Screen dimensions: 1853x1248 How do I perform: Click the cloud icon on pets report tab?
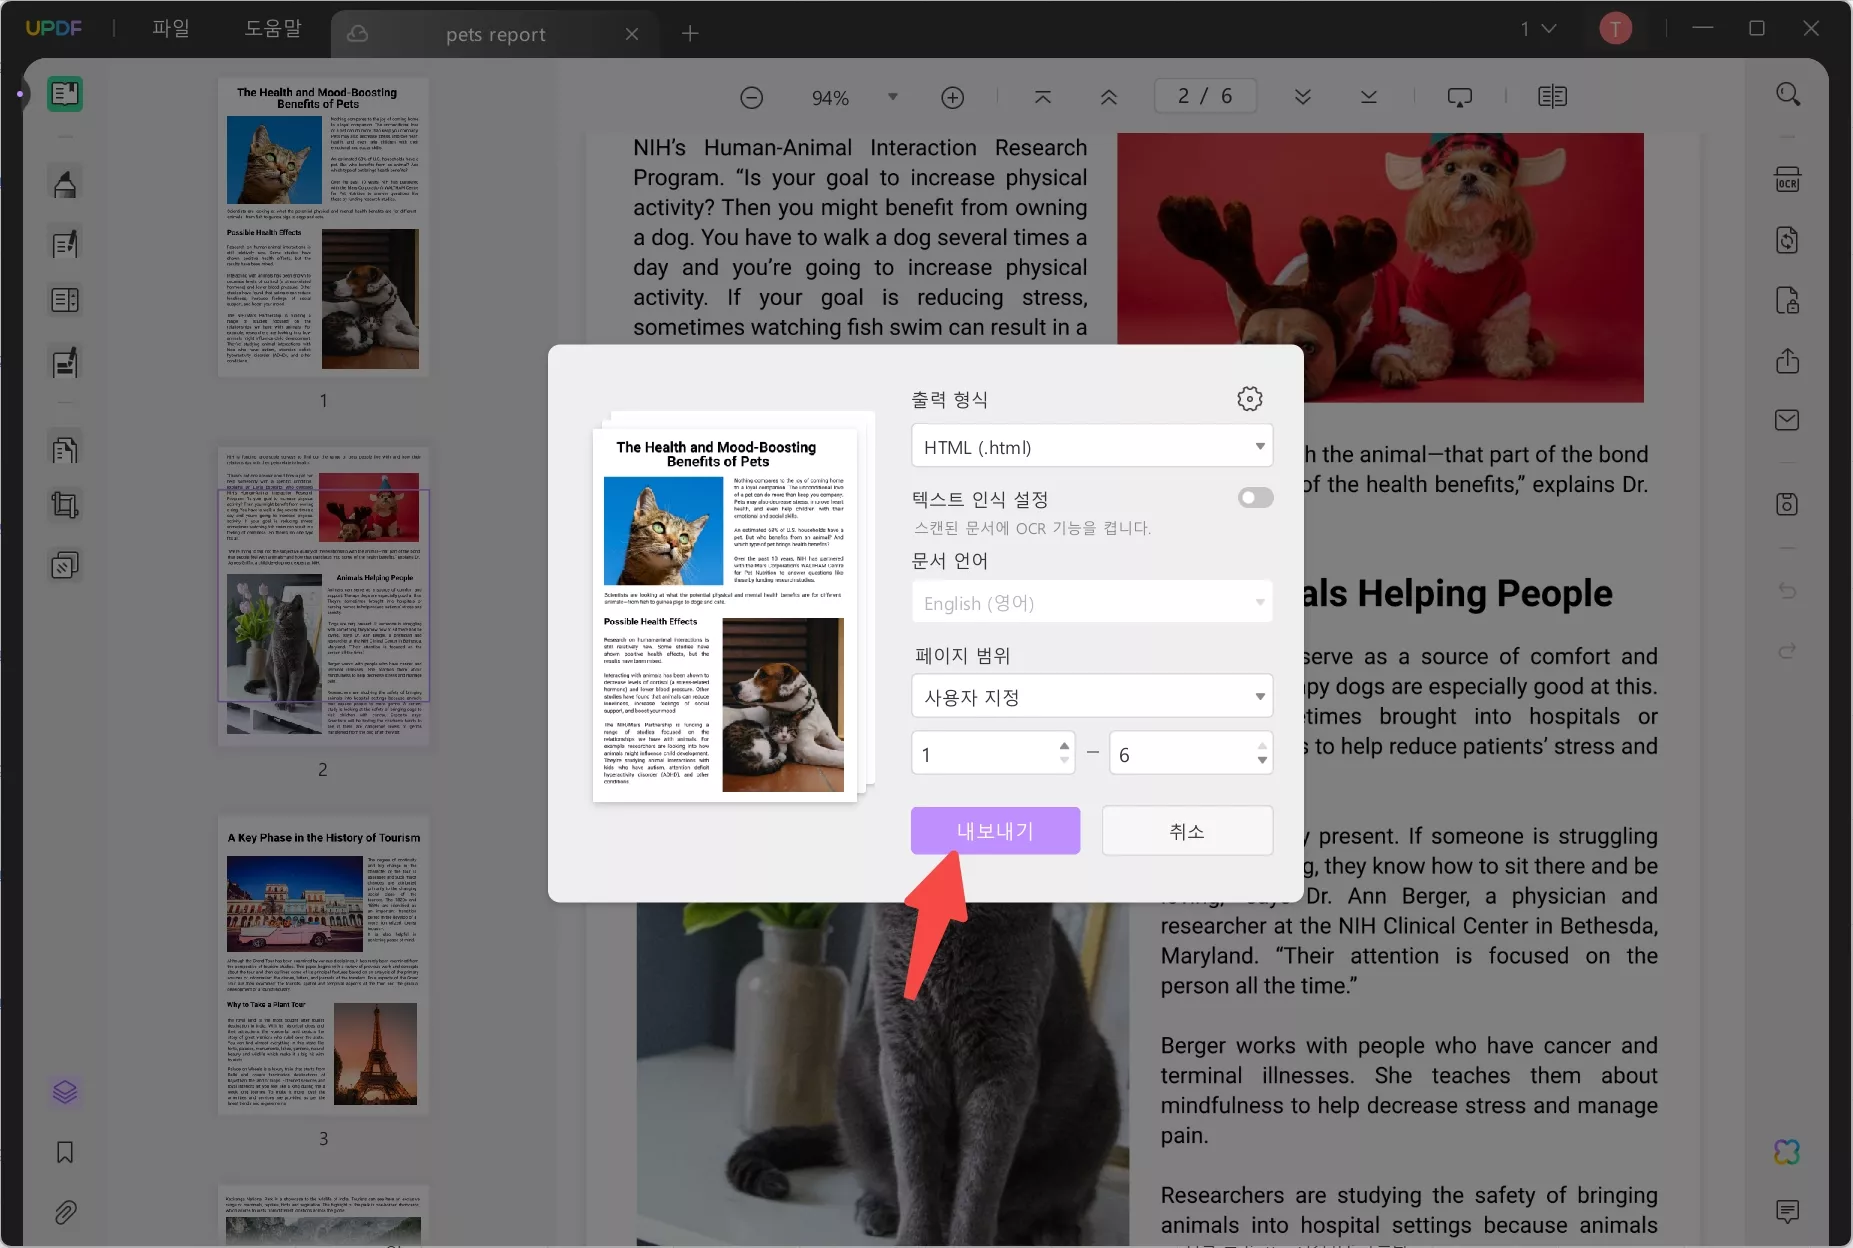358,34
